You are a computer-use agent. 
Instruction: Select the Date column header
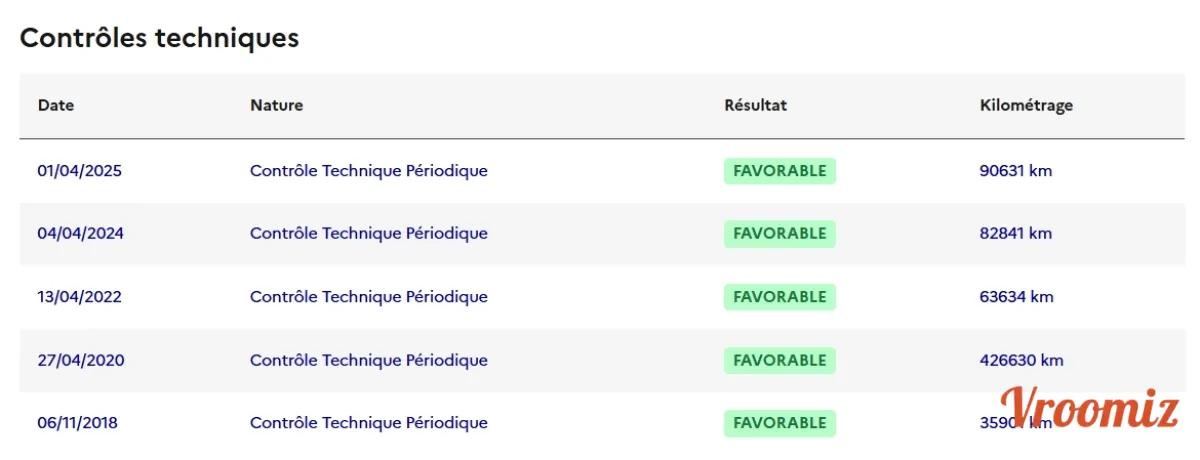click(56, 105)
